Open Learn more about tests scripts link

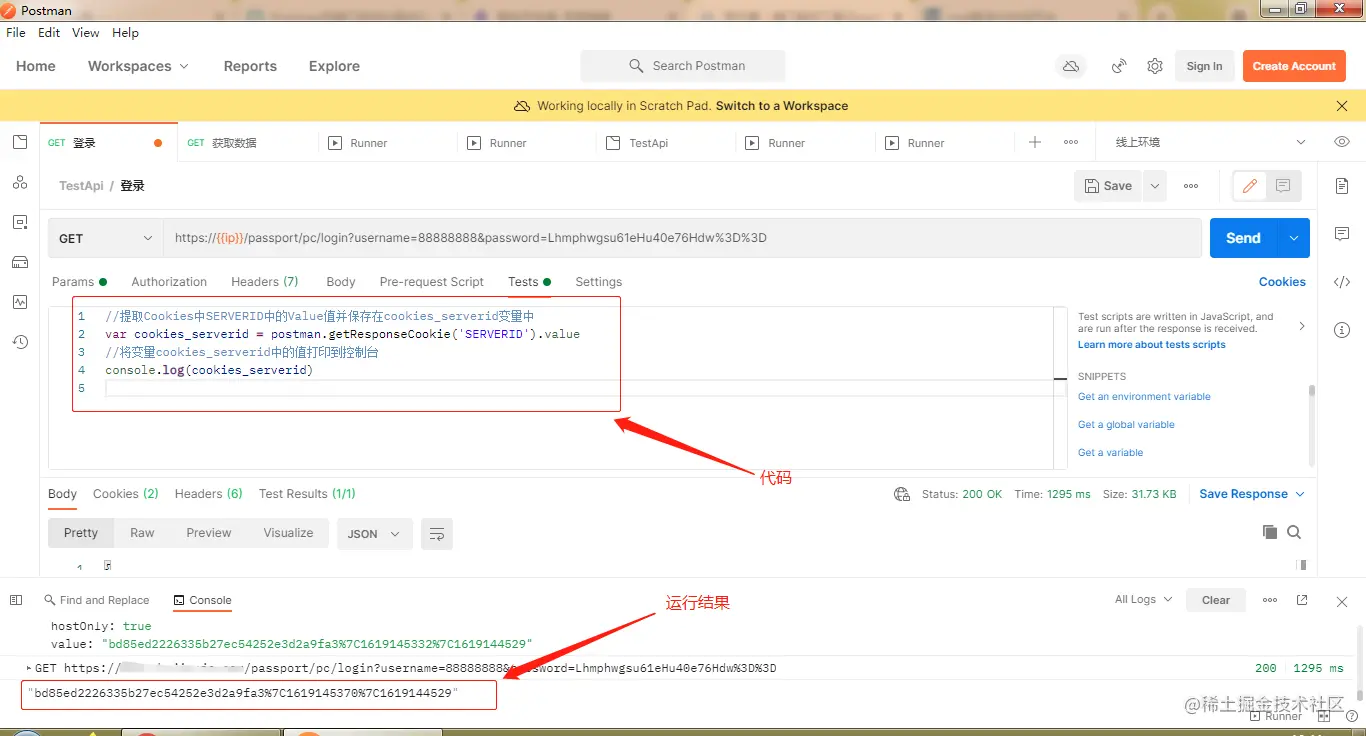point(1151,345)
